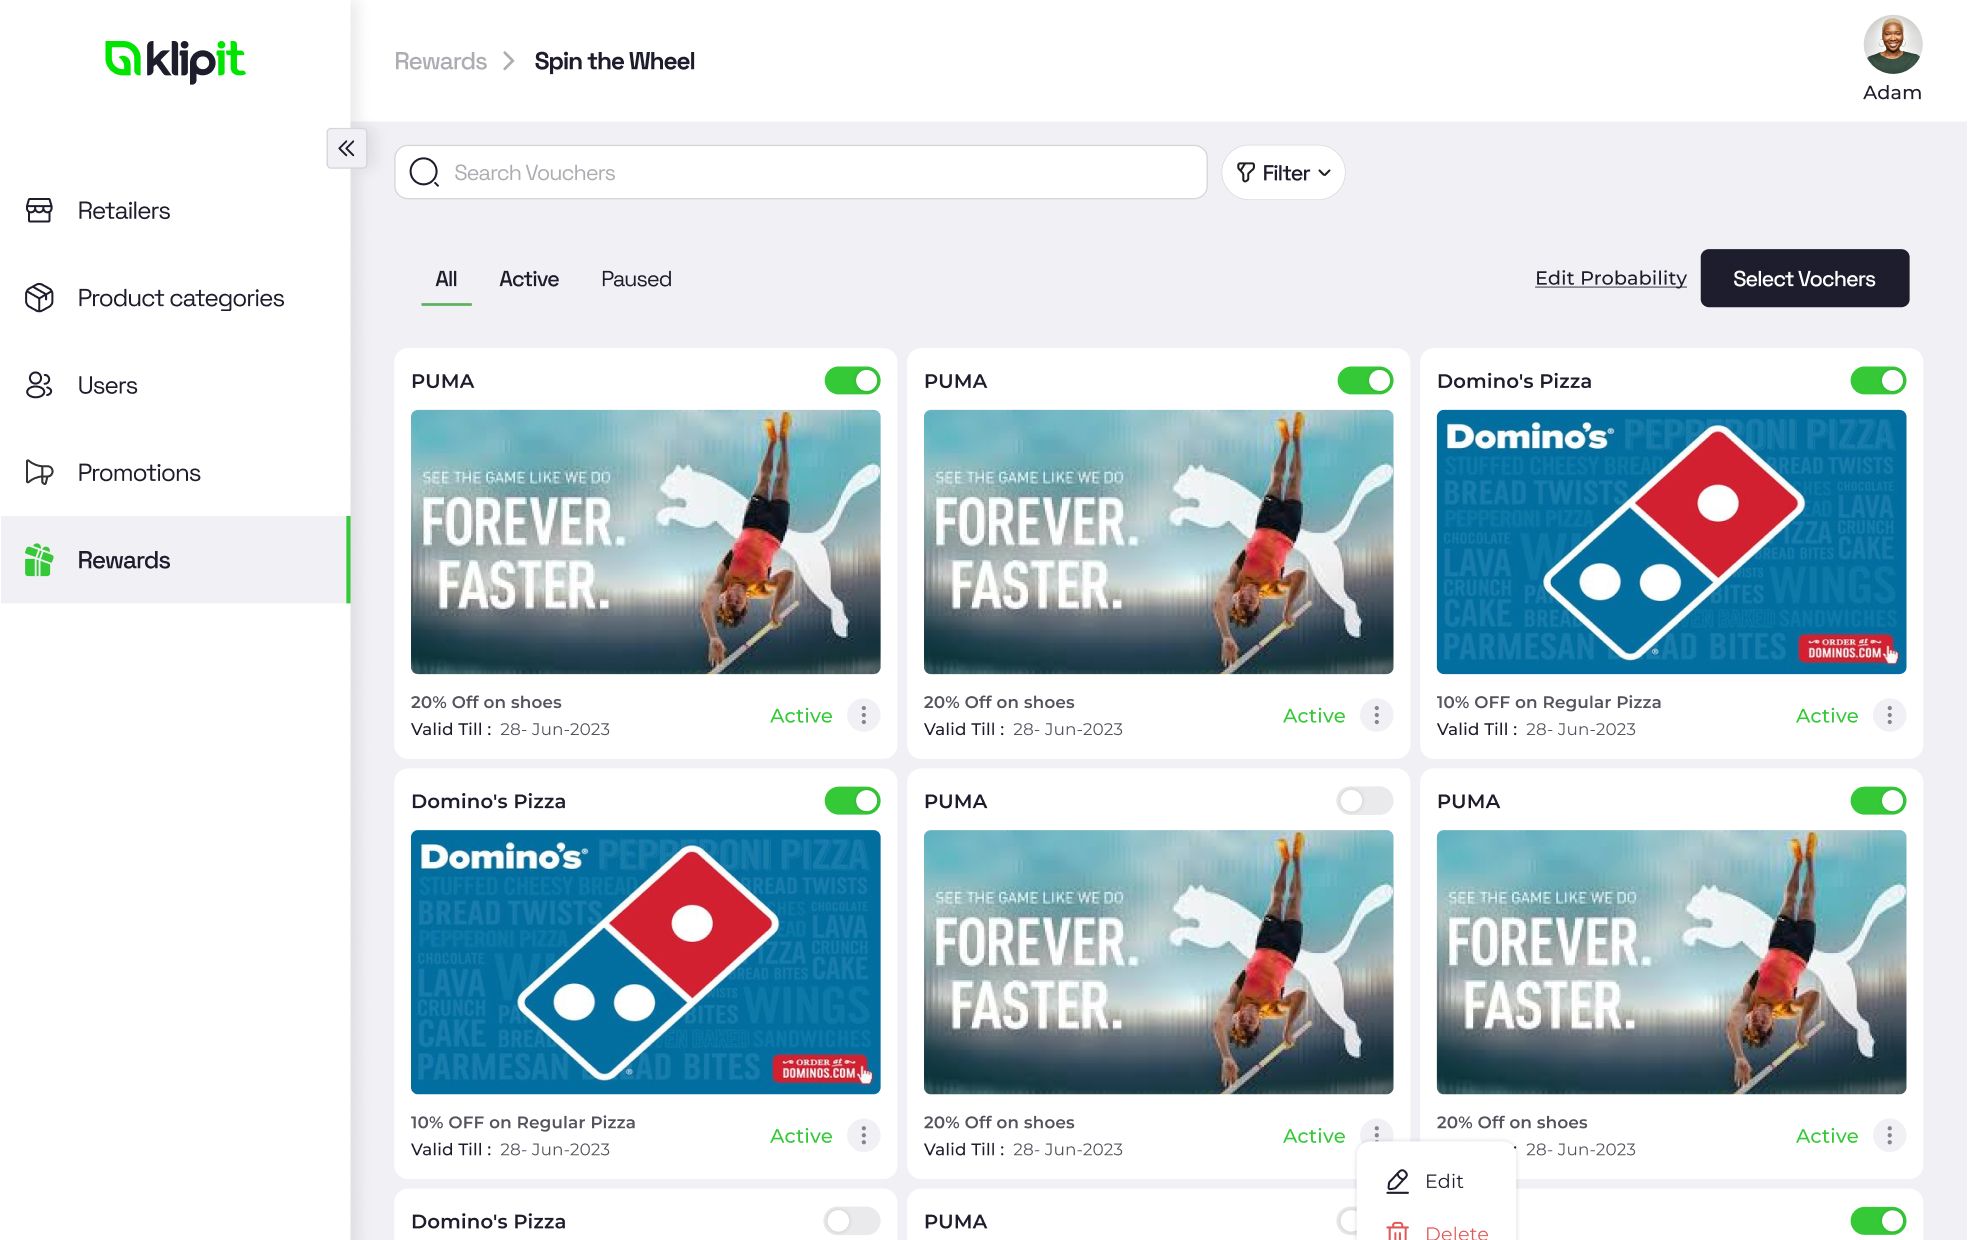Open the second-row middle PUMA voucher image

(1158, 961)
